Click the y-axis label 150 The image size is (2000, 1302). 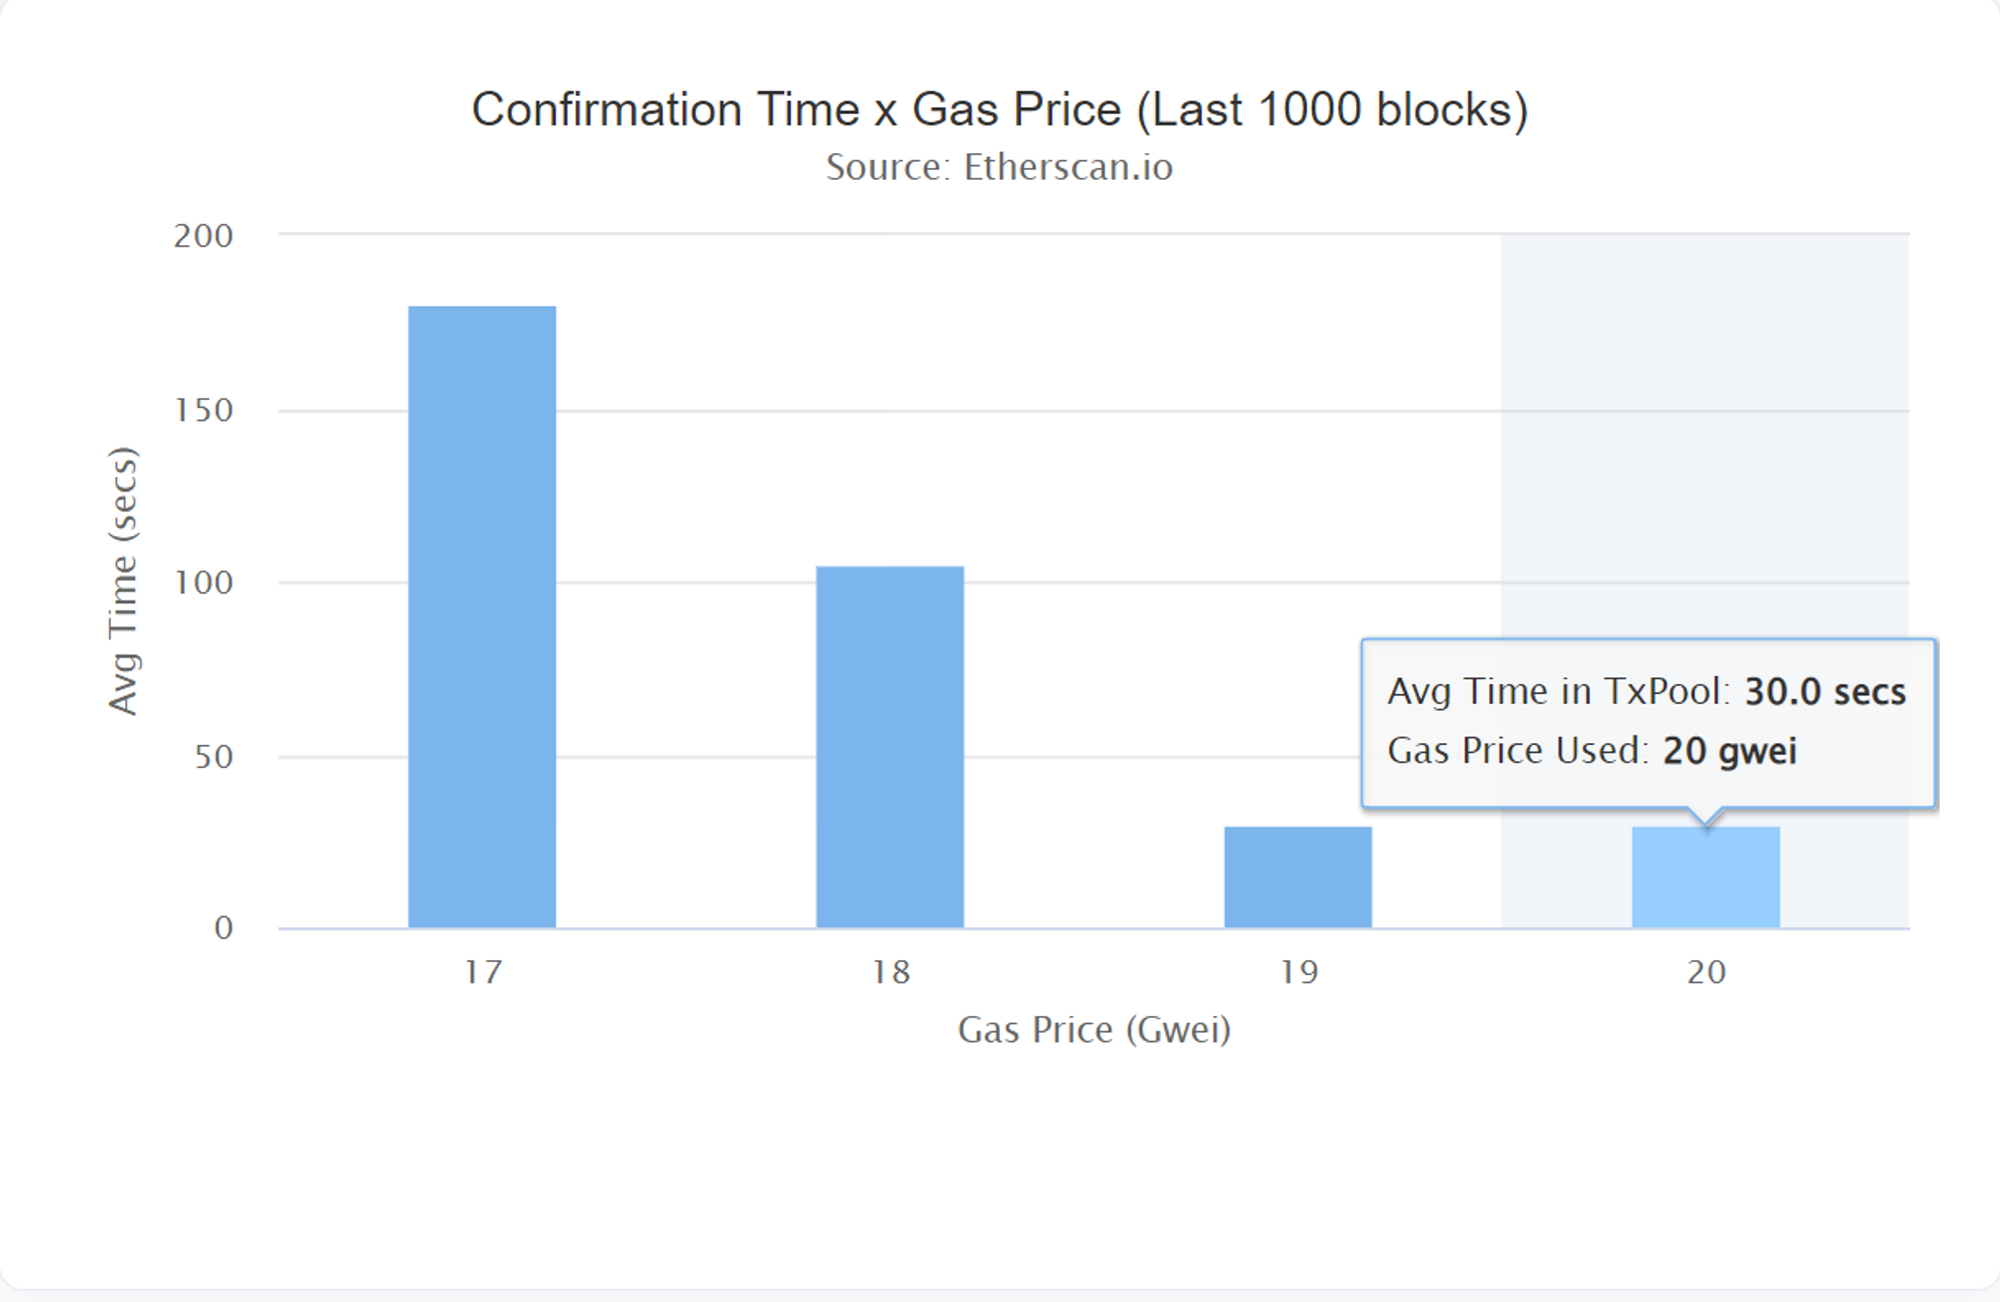(x=203, y=410)
